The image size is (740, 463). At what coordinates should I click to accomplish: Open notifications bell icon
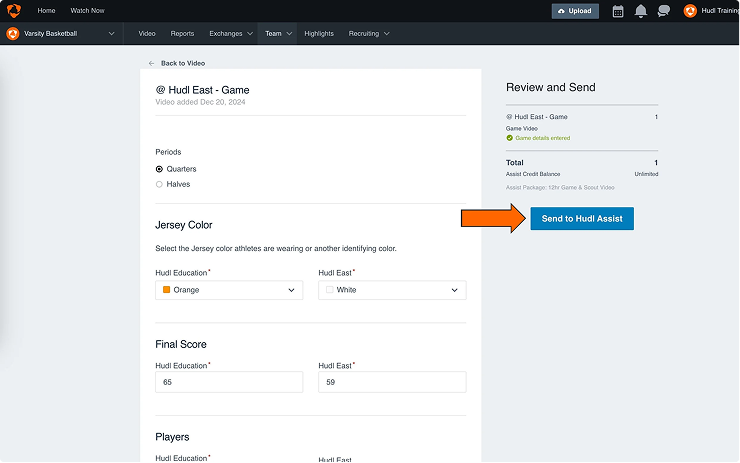(640, 11)
